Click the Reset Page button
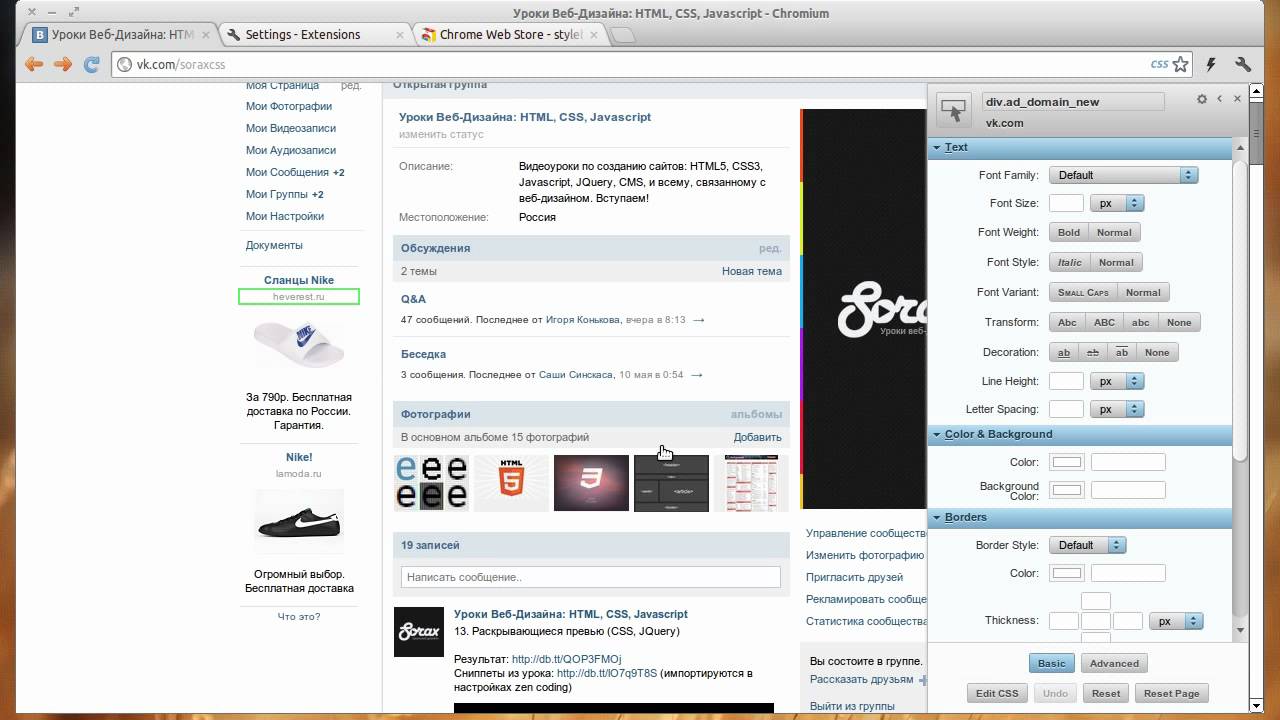1280x720 pixels. [x=1172, y=693]
